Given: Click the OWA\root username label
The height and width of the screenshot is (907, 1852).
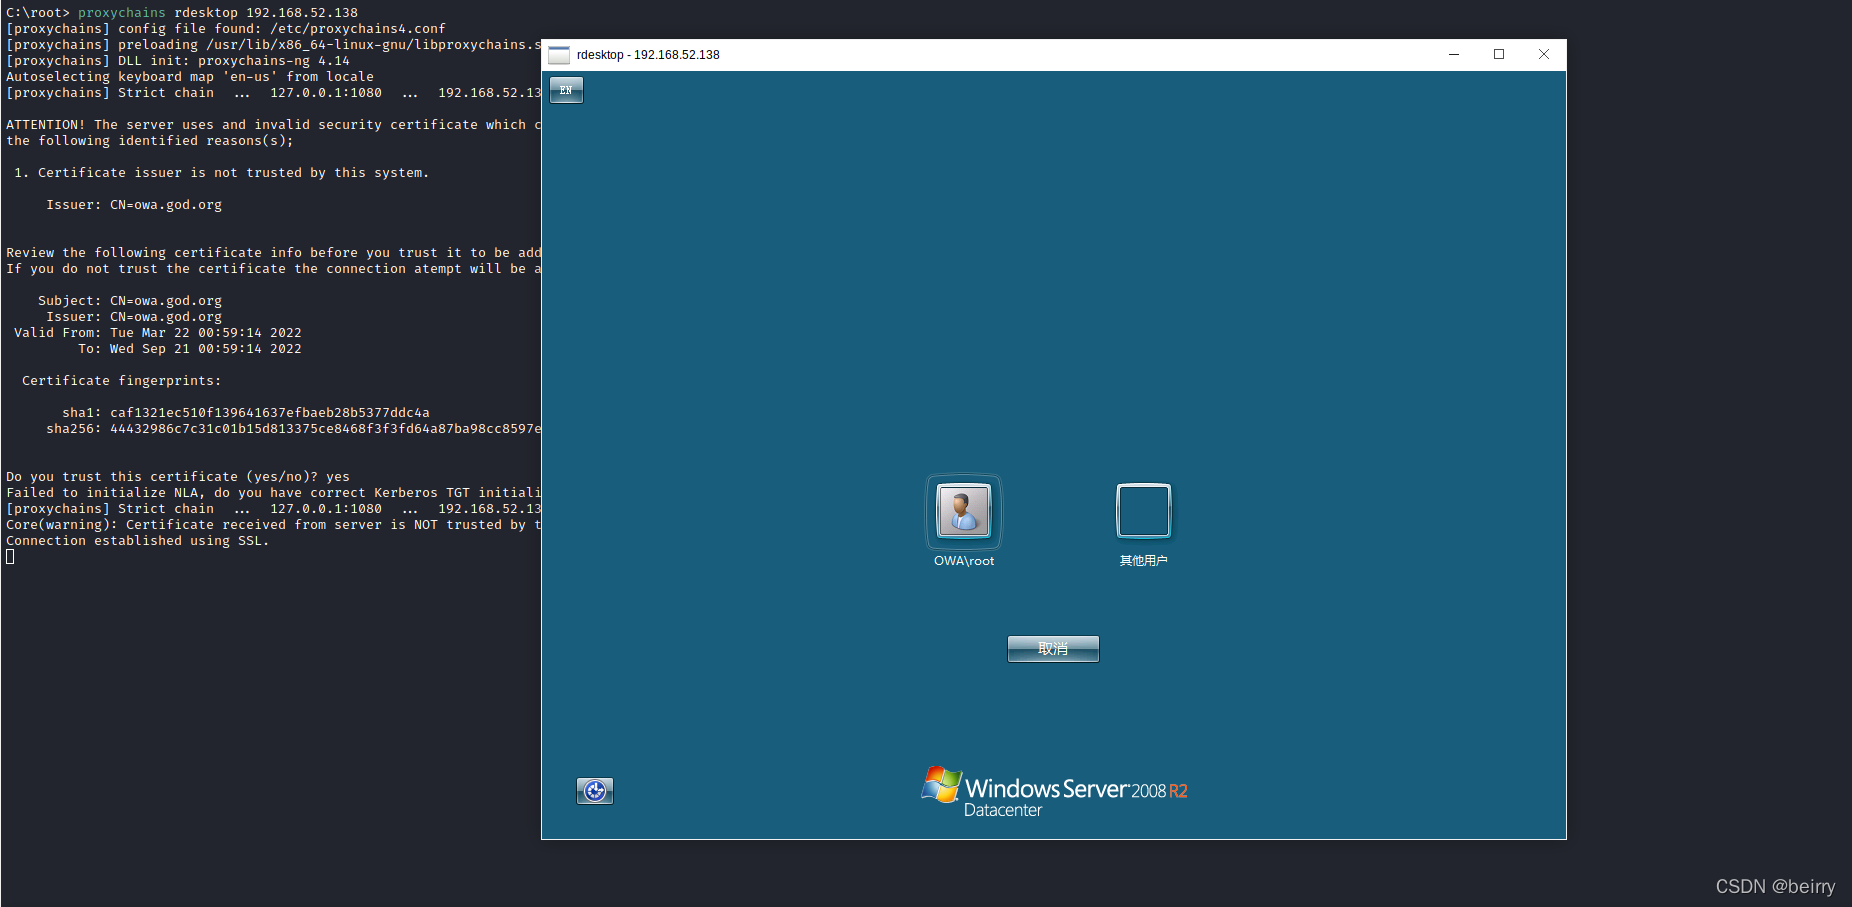Looking at the screenshot, I should [964, 561].
